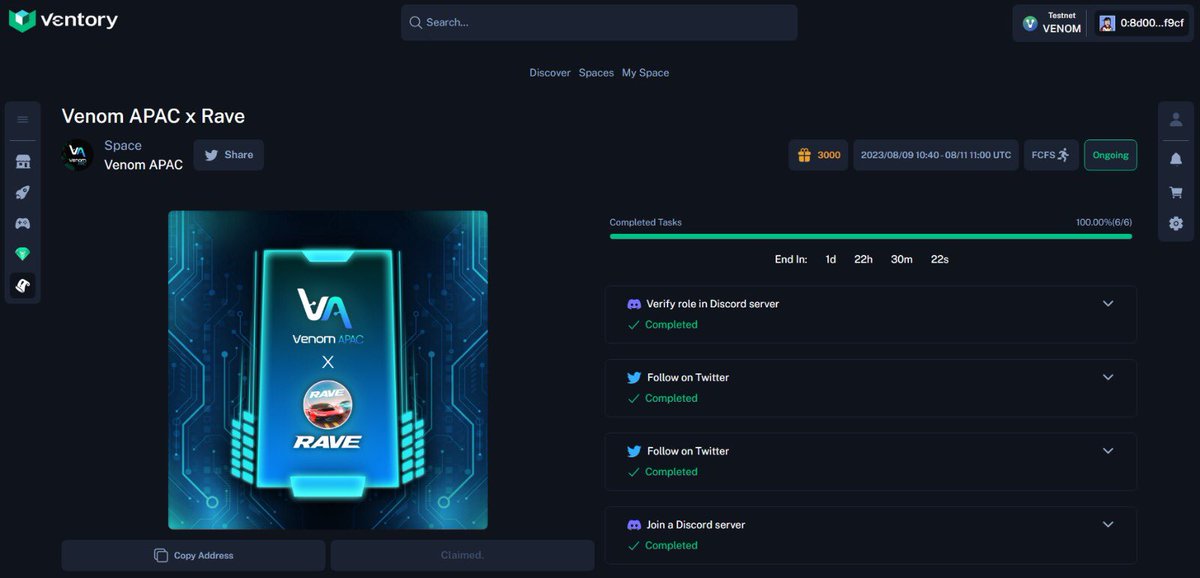Image resolution: width=1200 pixels, height=578 pixels.
Task: Click the gift box reward icon
Action: [x=804, y=155]
